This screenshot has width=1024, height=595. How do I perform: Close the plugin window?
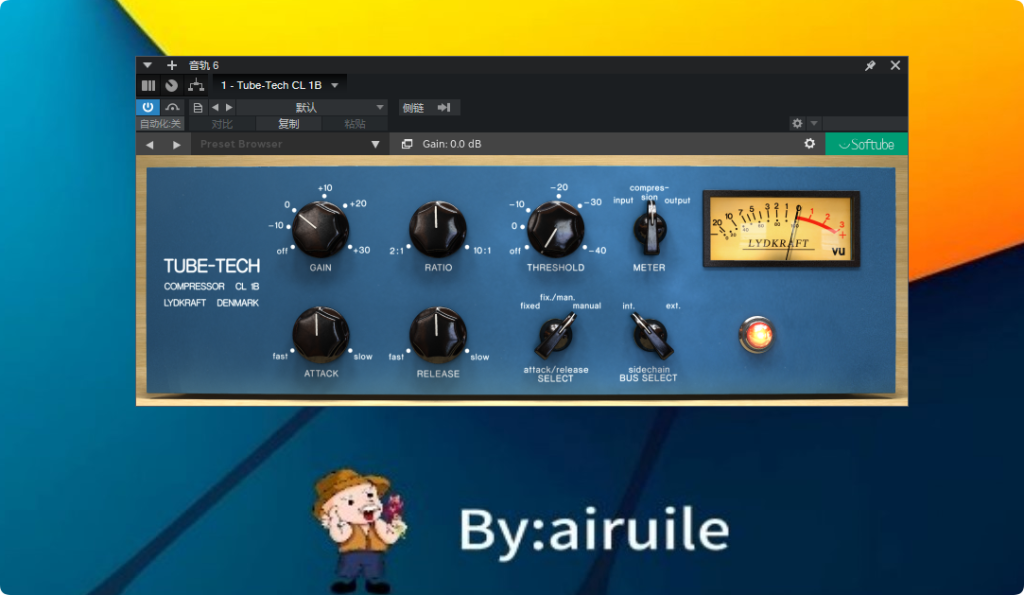point(895,65)
